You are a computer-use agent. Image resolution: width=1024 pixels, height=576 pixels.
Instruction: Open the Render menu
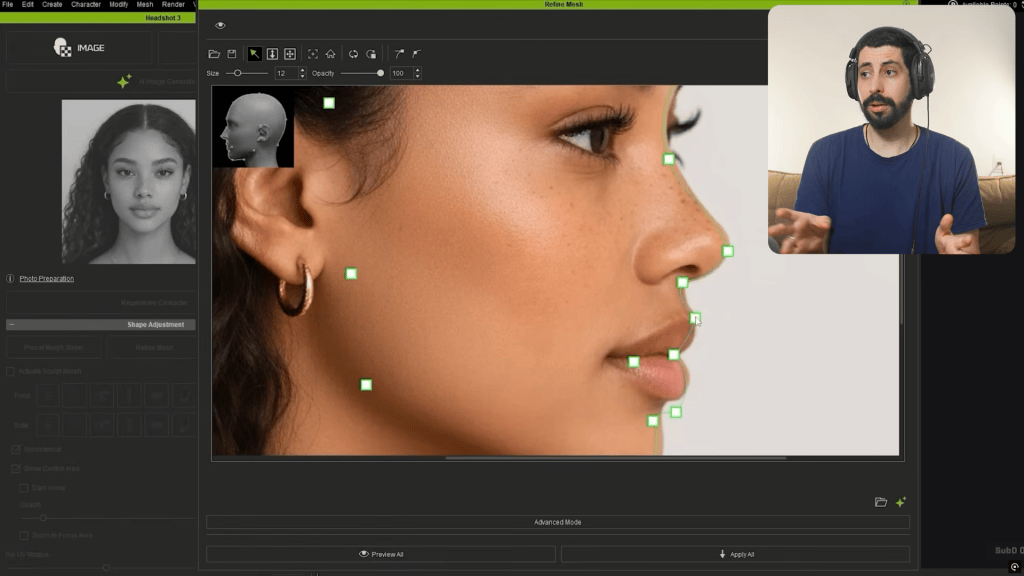pyautogui.click(x=173, y=5)
